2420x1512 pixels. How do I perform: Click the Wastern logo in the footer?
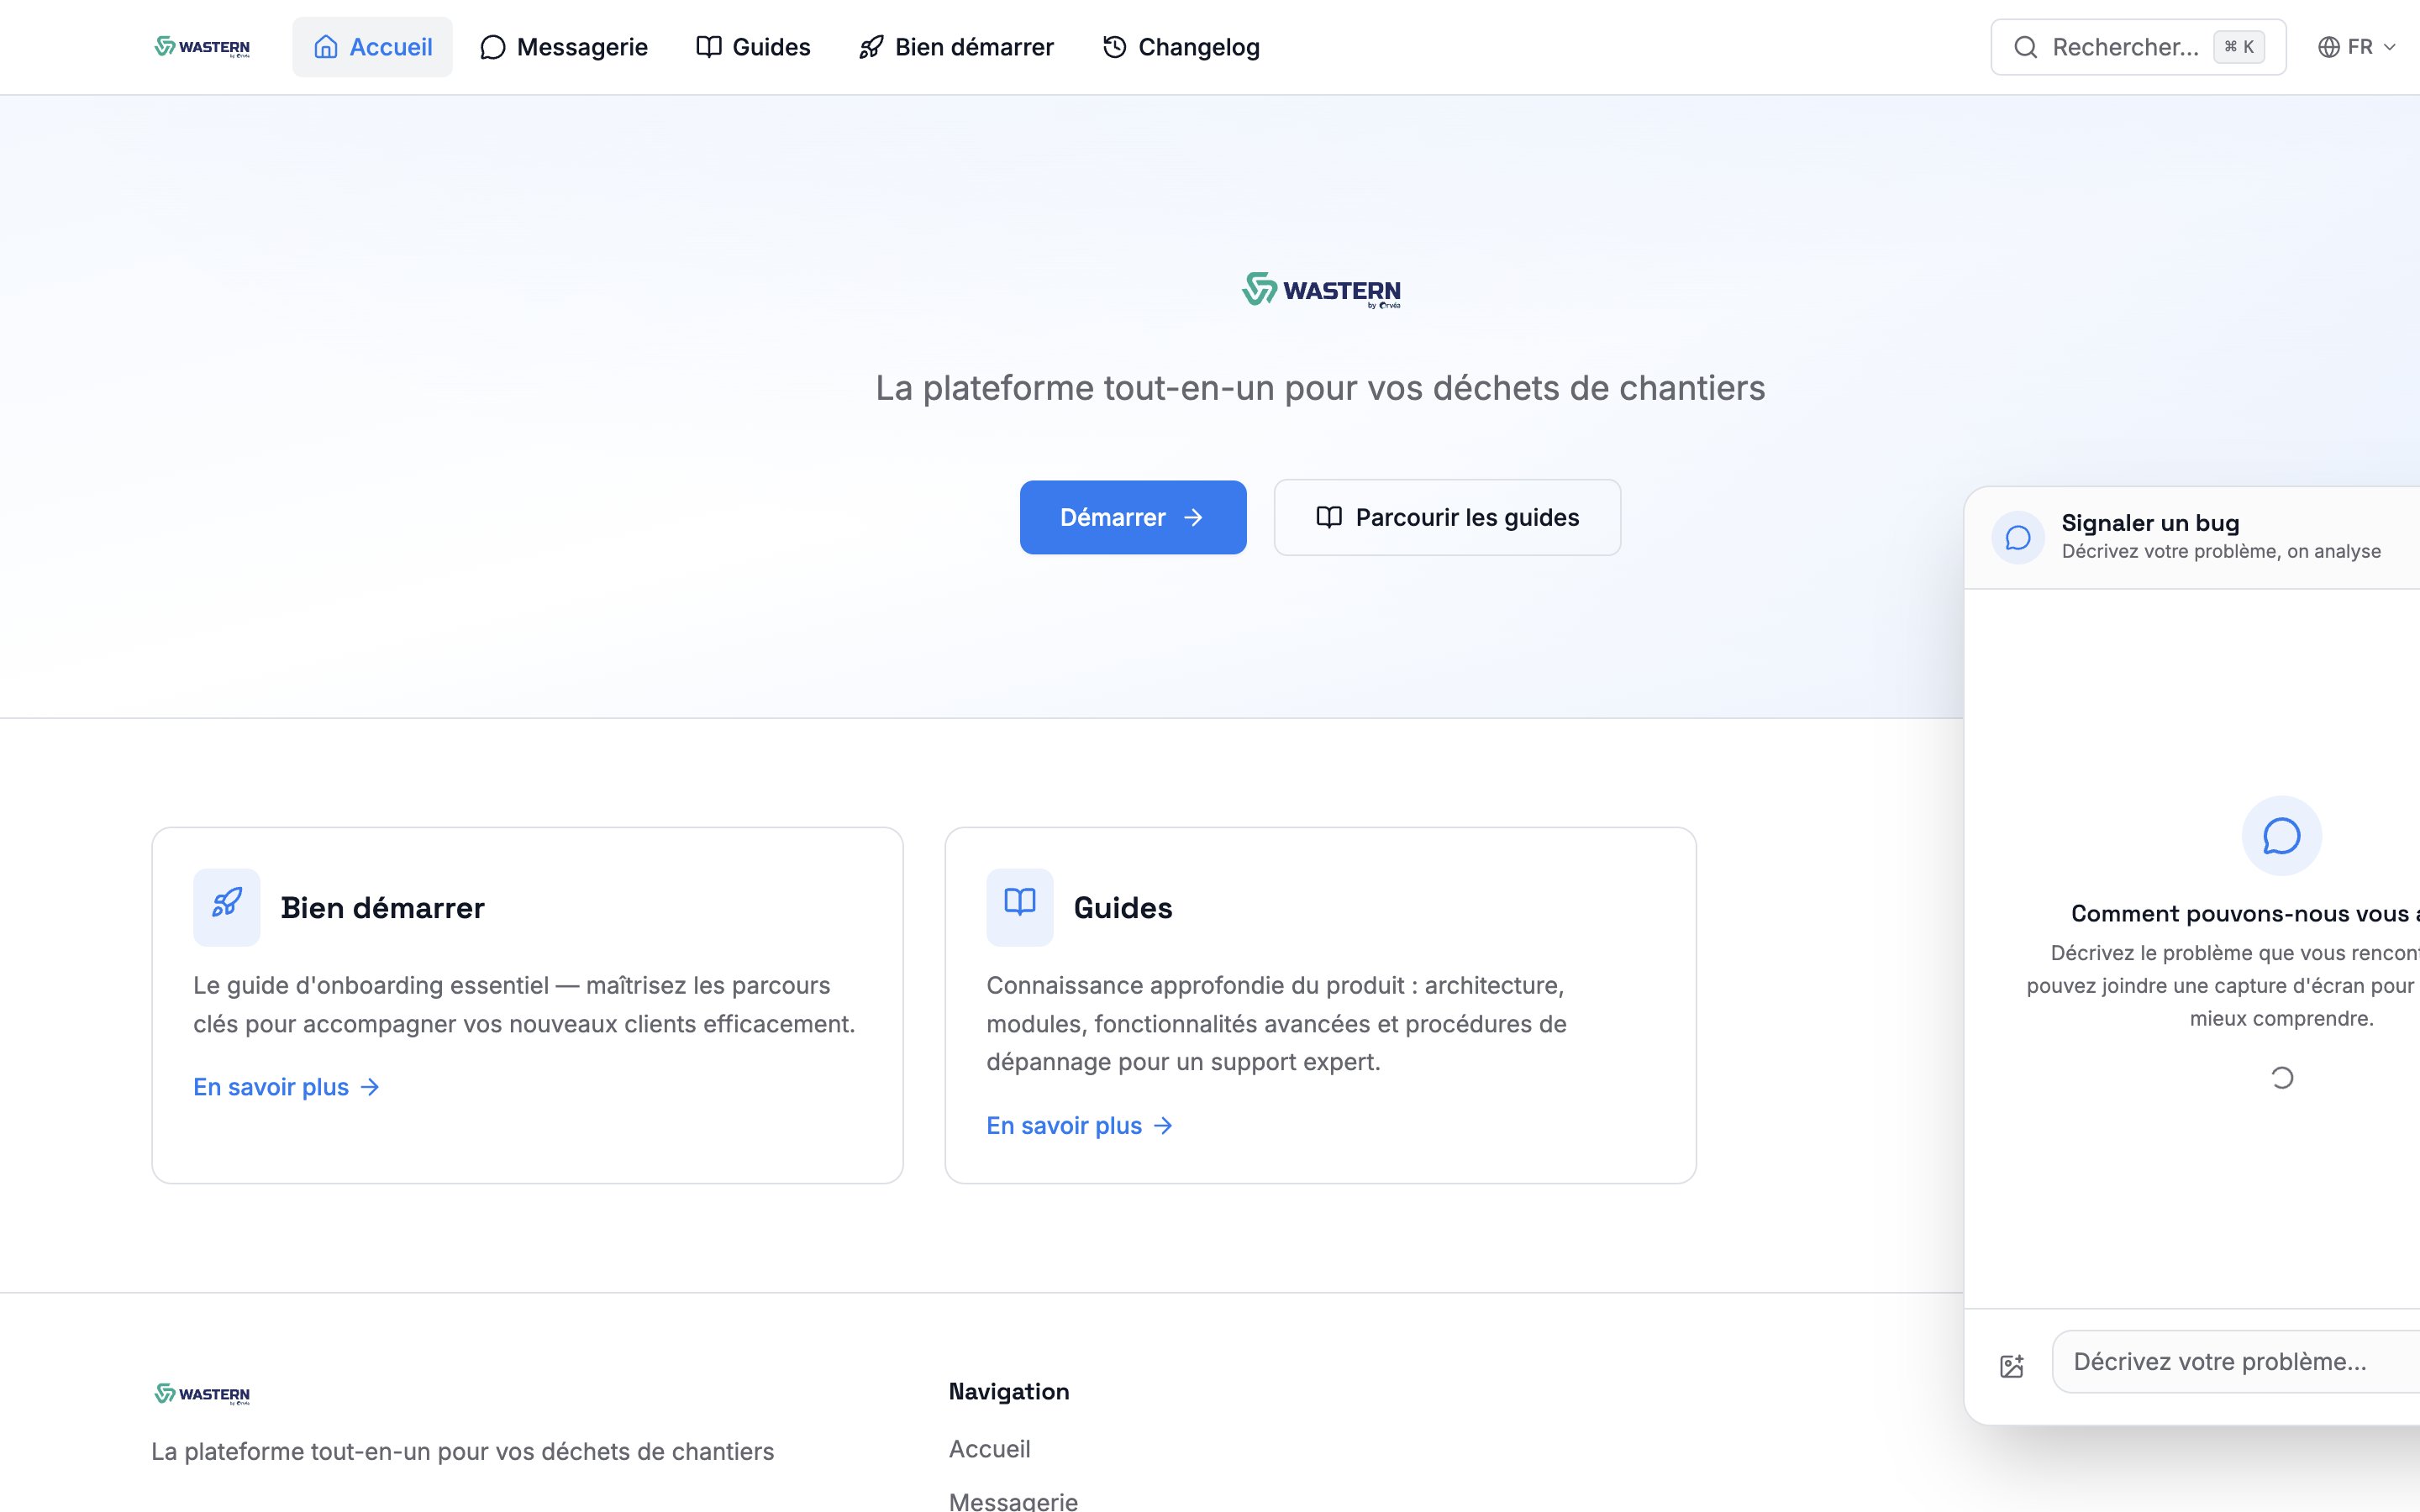click(x=200, y=1393)
